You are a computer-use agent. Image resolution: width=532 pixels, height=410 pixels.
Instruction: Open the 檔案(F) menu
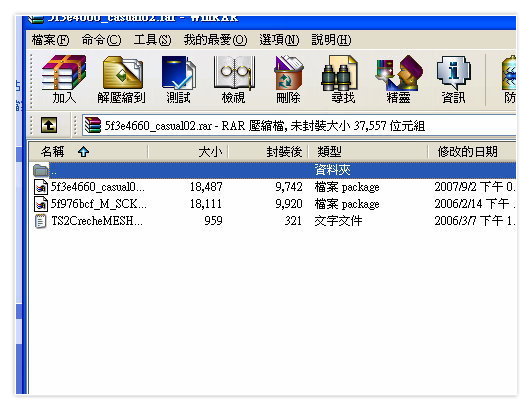point(50,40)
